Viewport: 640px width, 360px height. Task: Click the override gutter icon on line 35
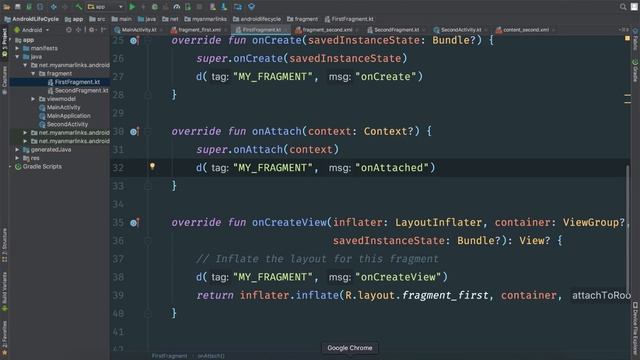(x=134, y=222)
